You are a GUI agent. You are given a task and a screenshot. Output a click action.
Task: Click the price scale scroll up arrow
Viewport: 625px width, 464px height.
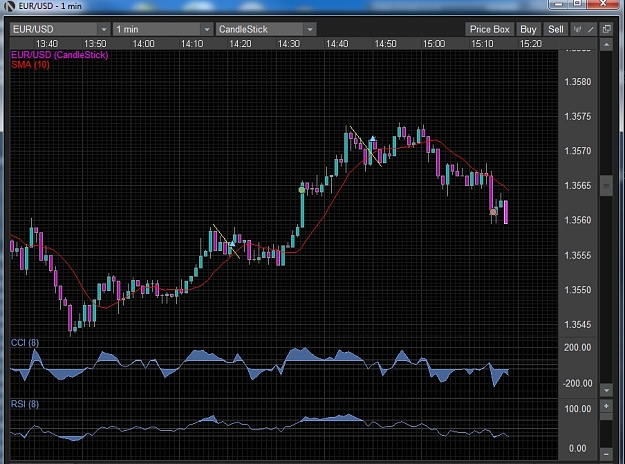pyautogui.click(x=606, y=44)
